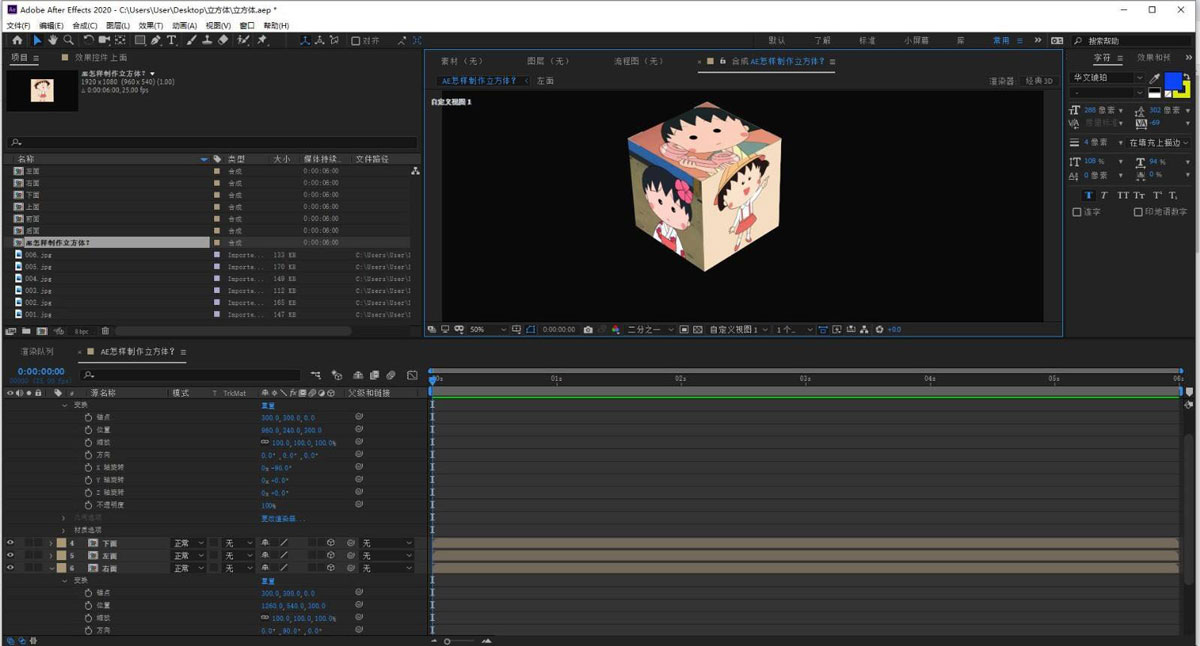1200x646 pixels.
Task: Switch to the 渲染队列 tab
Action: 37,351
